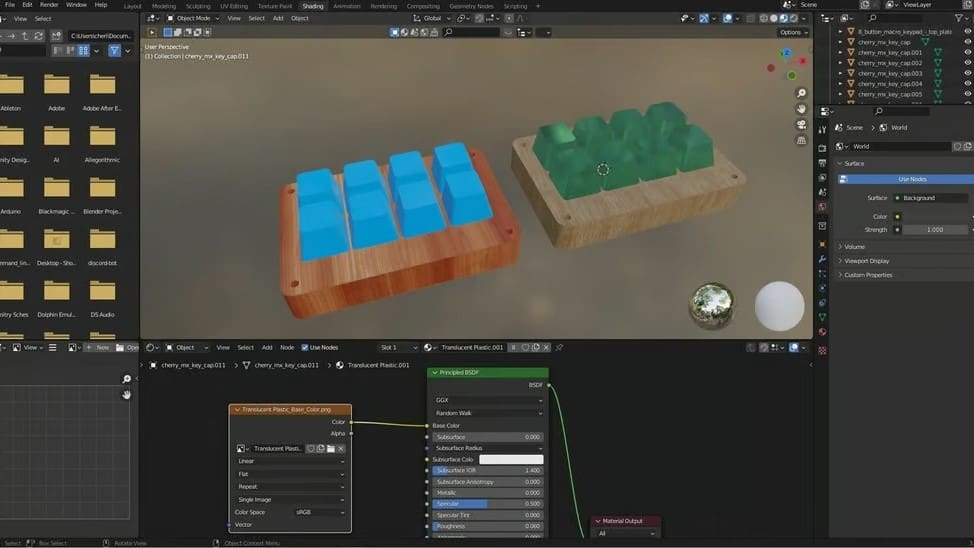Click the Blender Proje... folder
This screenshot has width=974, height=548.
102,196
